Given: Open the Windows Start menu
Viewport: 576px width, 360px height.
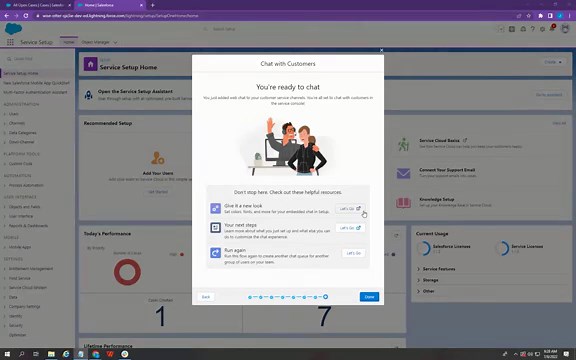Looking at the screenshot, I should 7,354.
